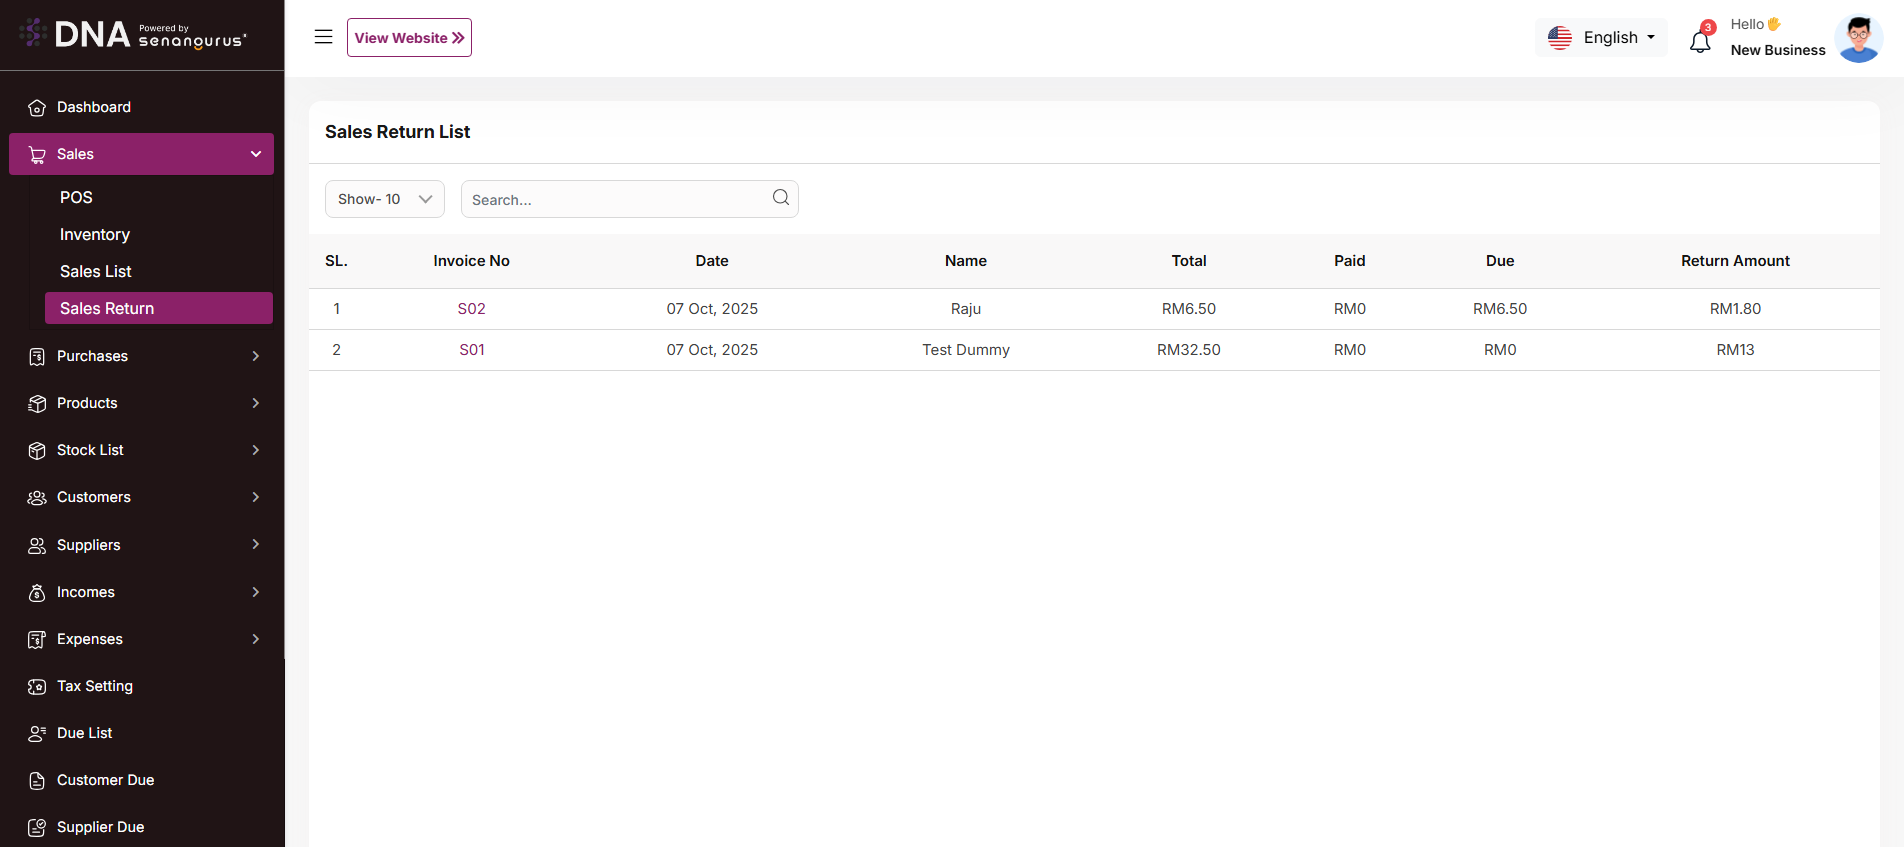Open the POS menu item
Screen dimensions: 1904x847
pos(76,198)
